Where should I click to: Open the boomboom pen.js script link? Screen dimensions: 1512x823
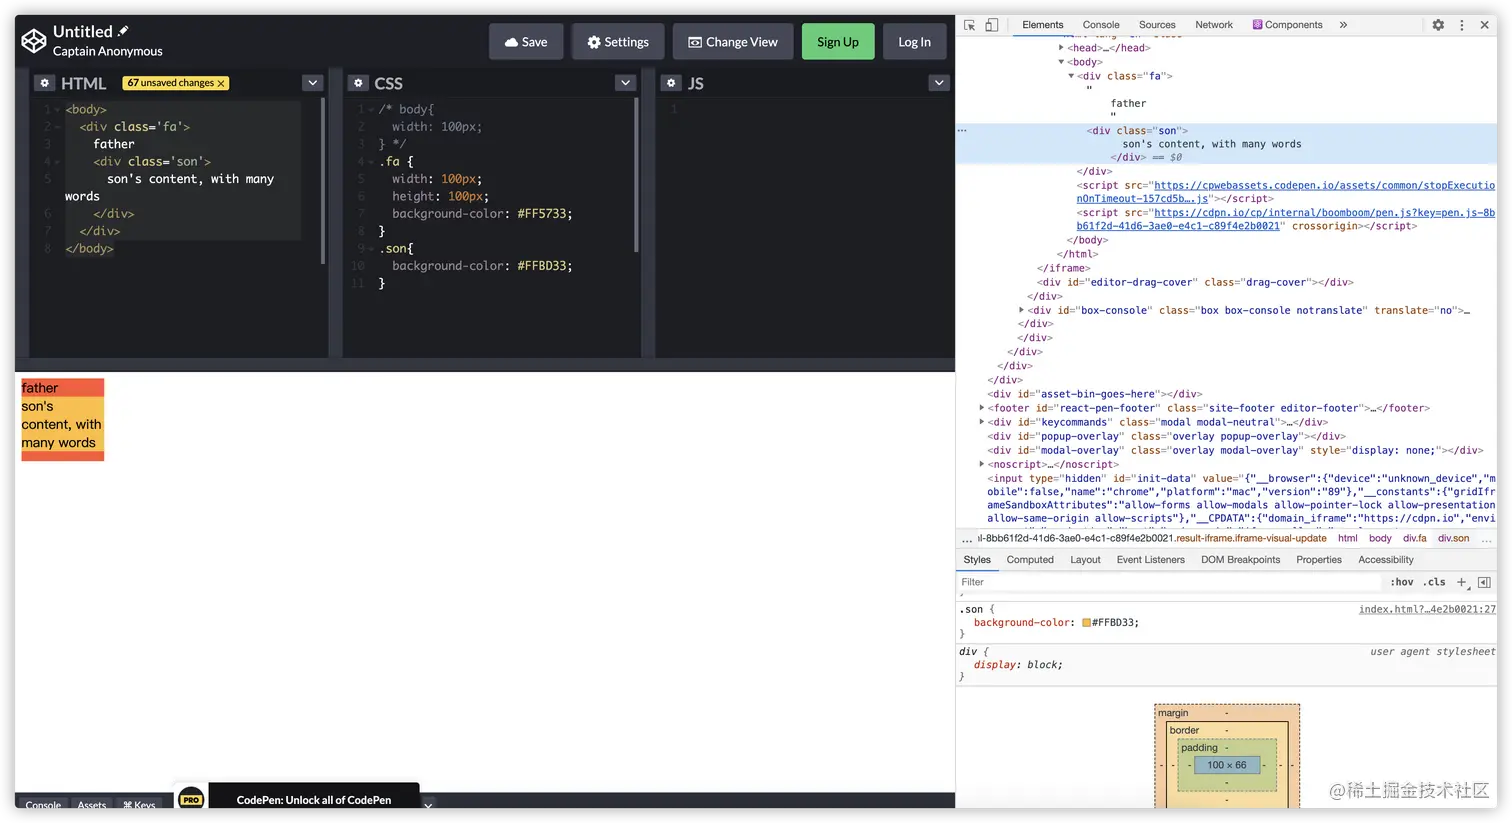pos(1285,219)
